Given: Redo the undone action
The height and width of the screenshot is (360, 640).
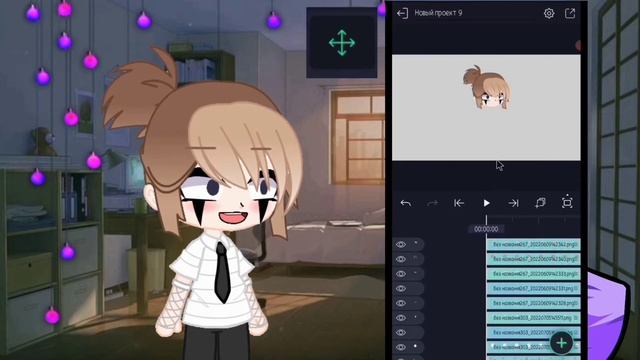Looking at the screenshot, I should pos(432,203).
